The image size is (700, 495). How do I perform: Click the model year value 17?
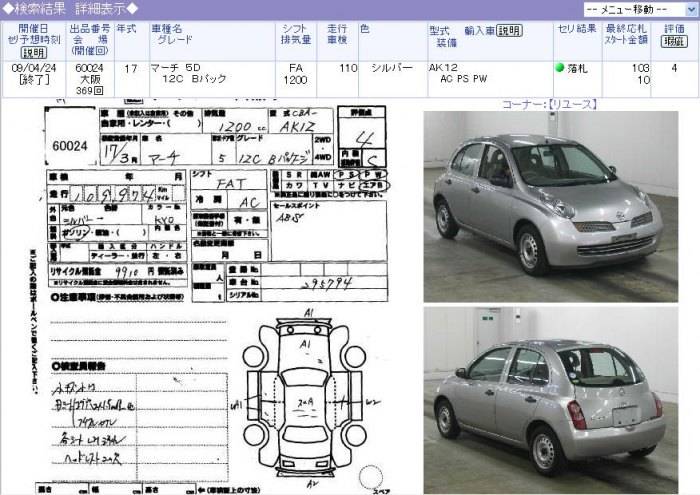pos(131,69)
